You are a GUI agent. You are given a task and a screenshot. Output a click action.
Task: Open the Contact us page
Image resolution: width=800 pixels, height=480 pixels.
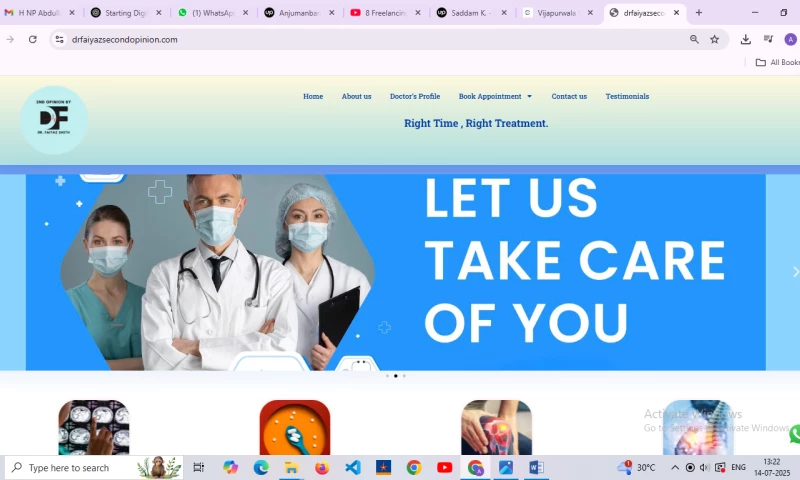pyautogui.click(x=569, y=96)
